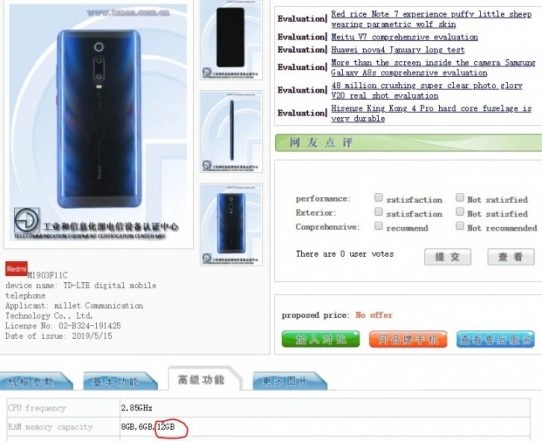Check Not satisfied for performance
Screen dimensions: 542x441
(x=460, y=197)
